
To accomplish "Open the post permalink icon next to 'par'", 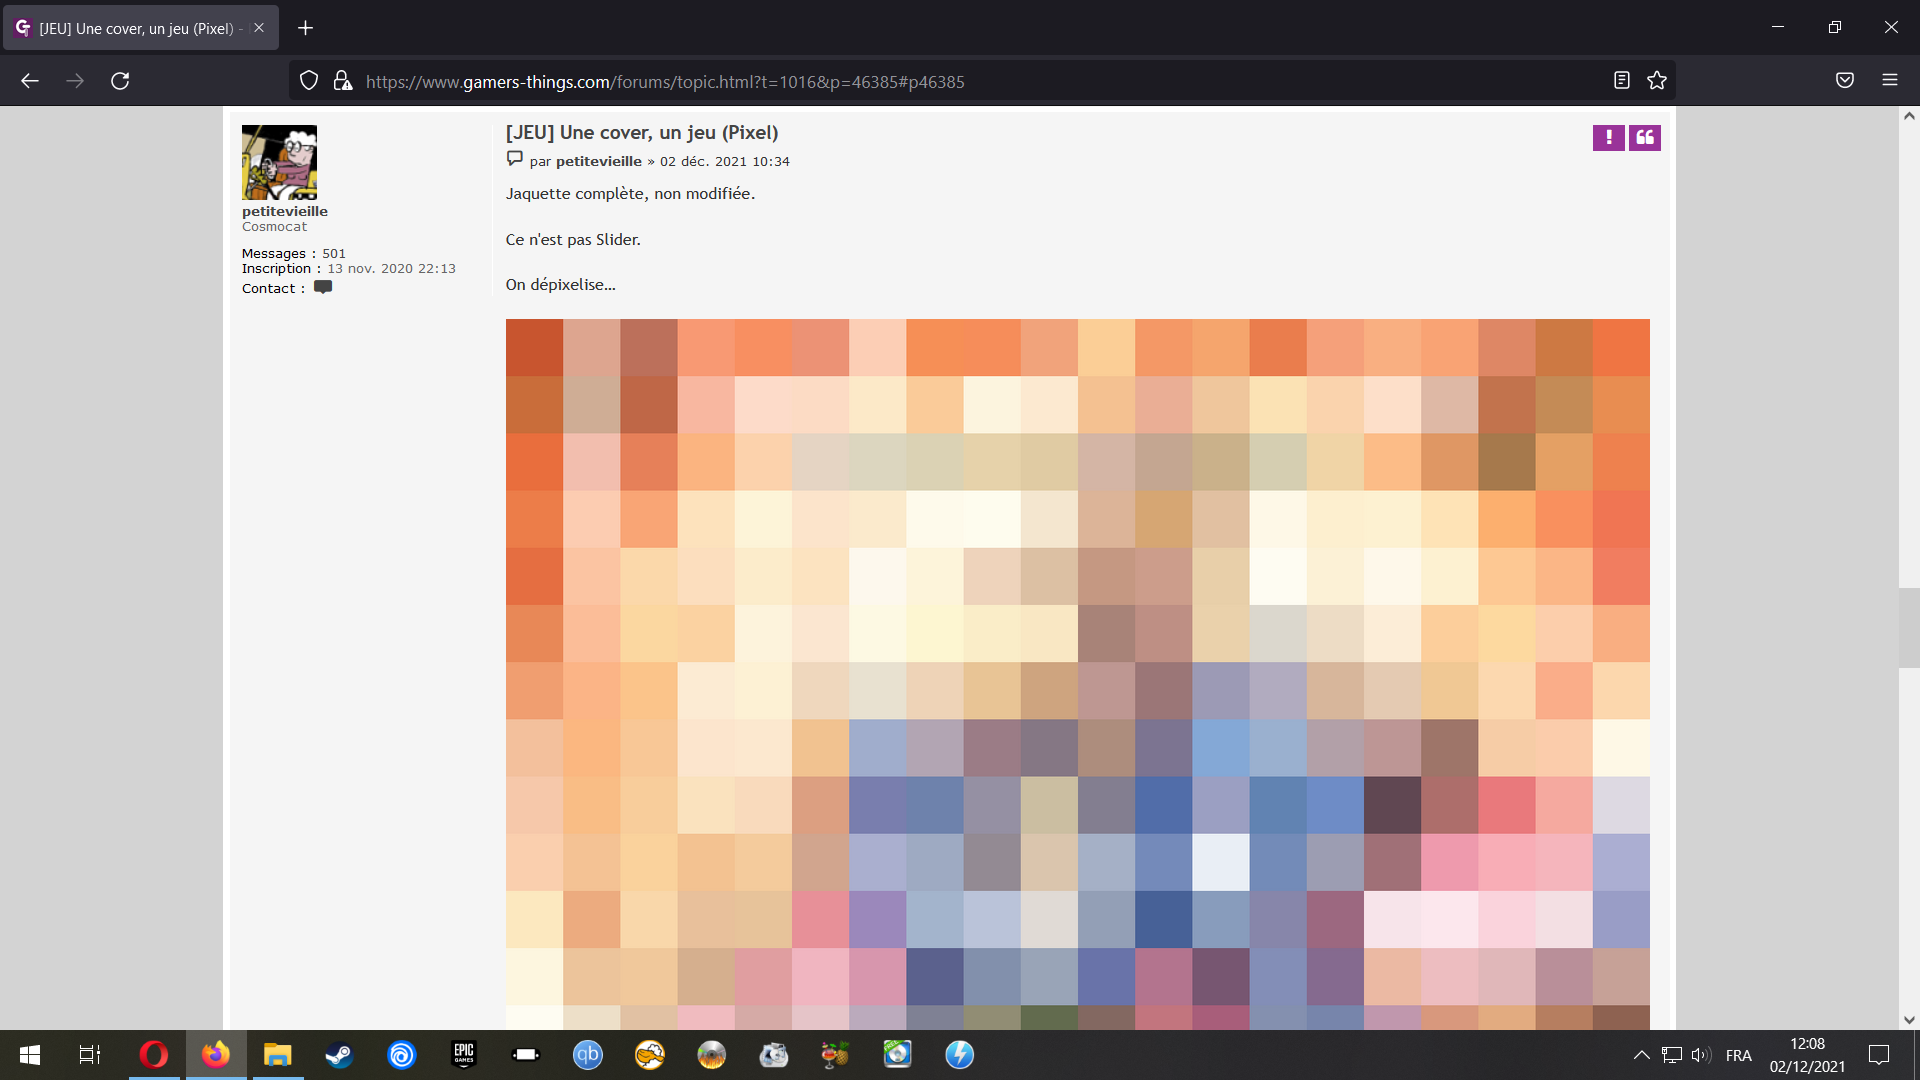I will (x=515, y=159).
